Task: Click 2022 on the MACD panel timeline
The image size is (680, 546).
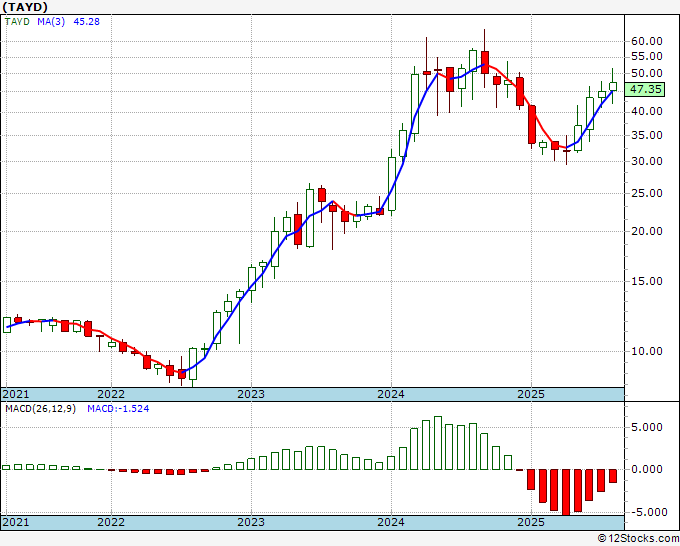Action: click(111, 522)
